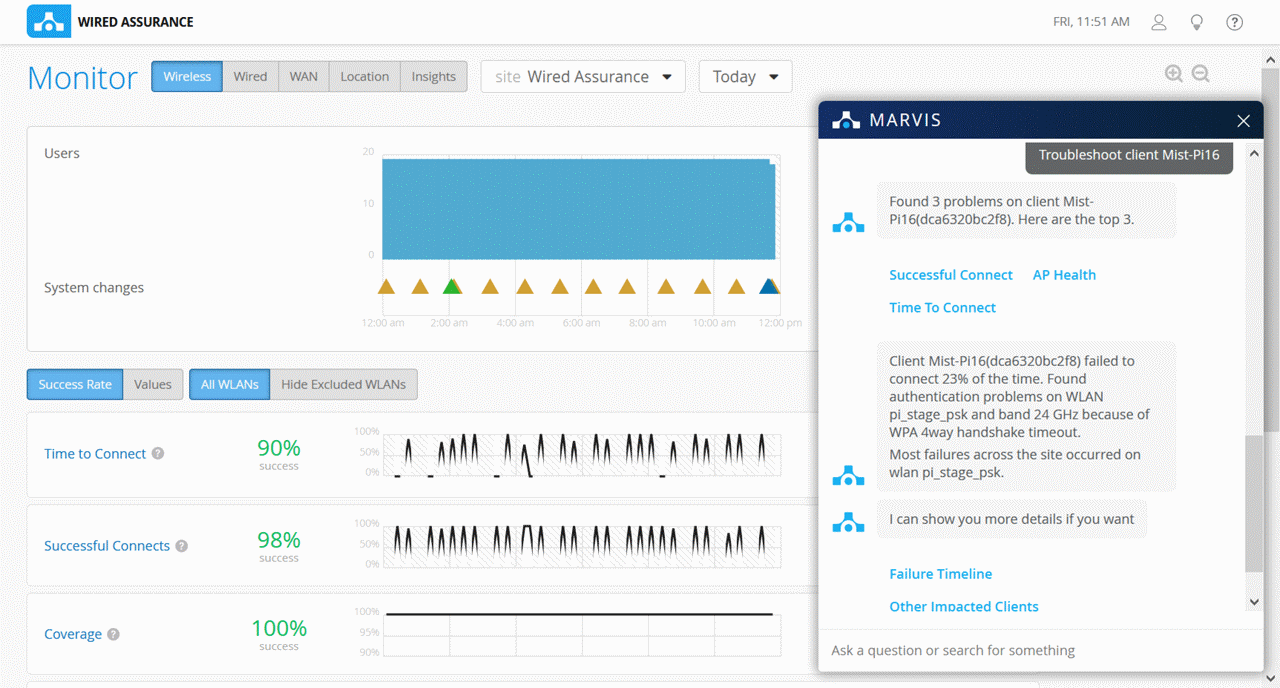The image size is (1280, 688).
Task: Click help icon next to Time to Connect
Action: point(158,454)
